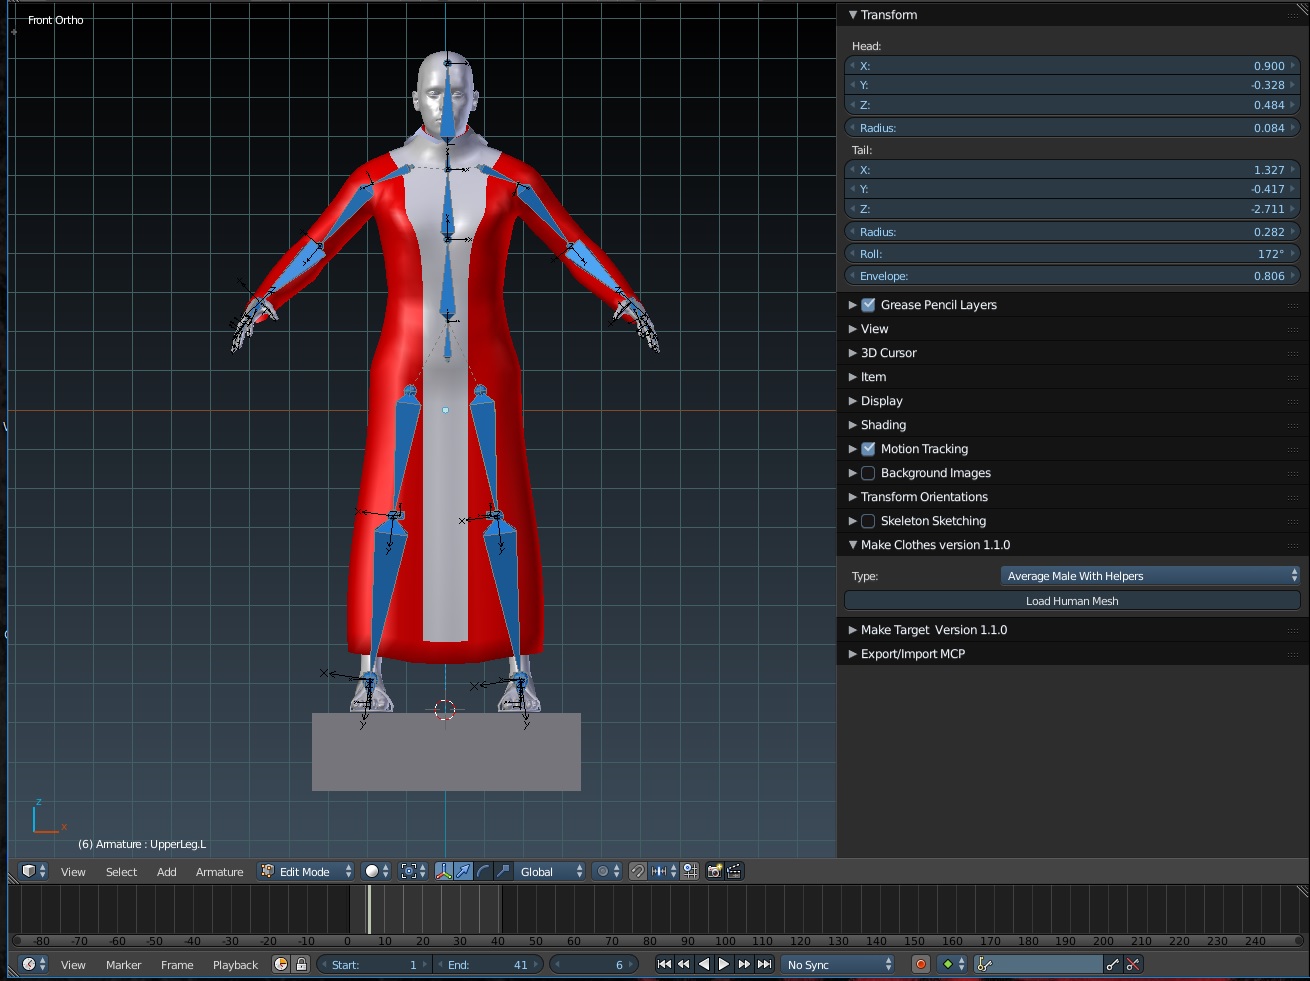
Task: Open the Average Male With Helpers type dropdown
Action: (1150, 576)
